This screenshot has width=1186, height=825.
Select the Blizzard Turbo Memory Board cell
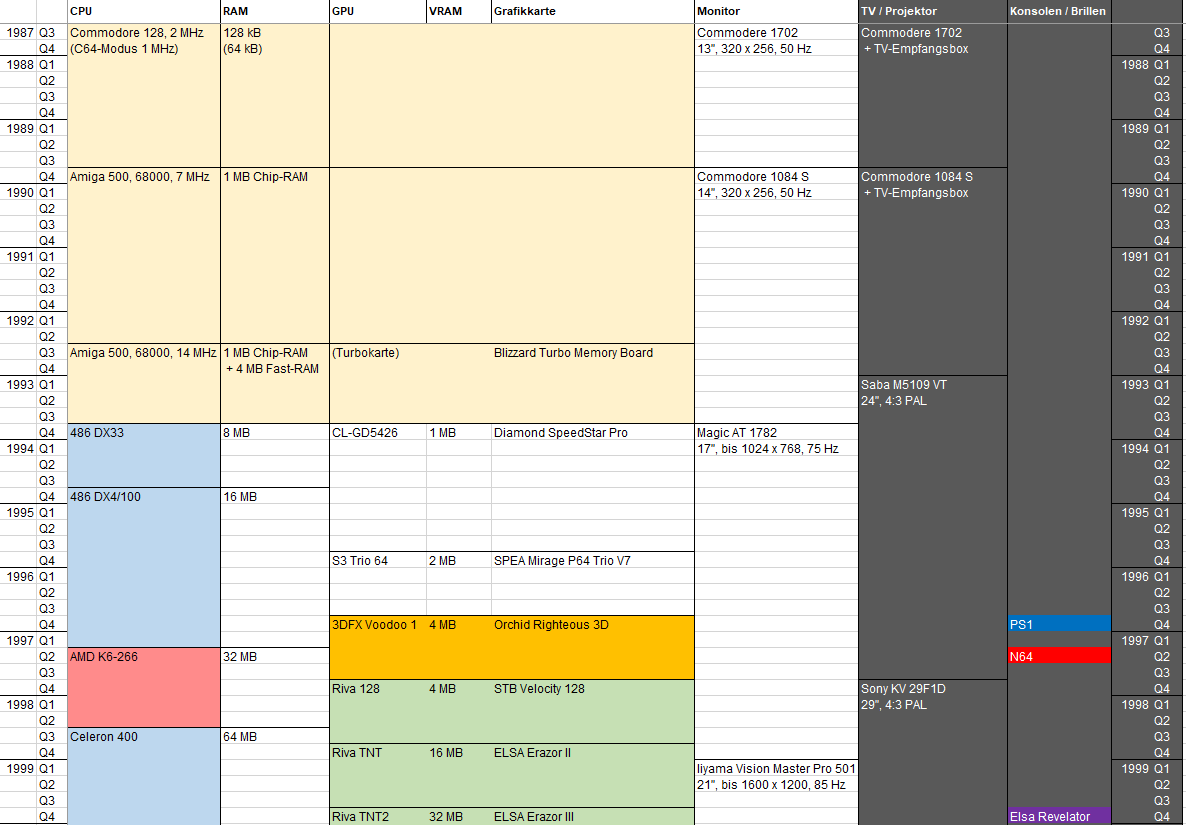pos(592,352)
